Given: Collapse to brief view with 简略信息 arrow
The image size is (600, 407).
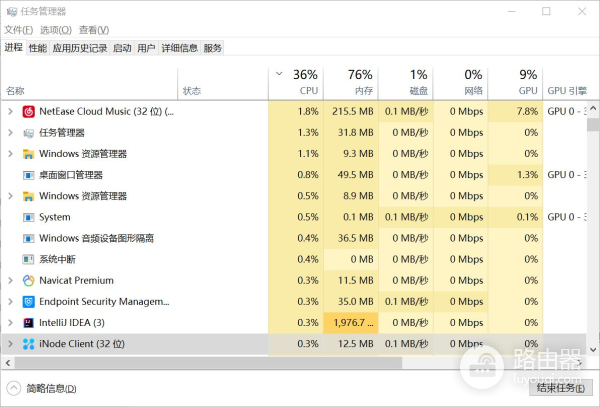Looking at the screenshot, I should point(13,388).
